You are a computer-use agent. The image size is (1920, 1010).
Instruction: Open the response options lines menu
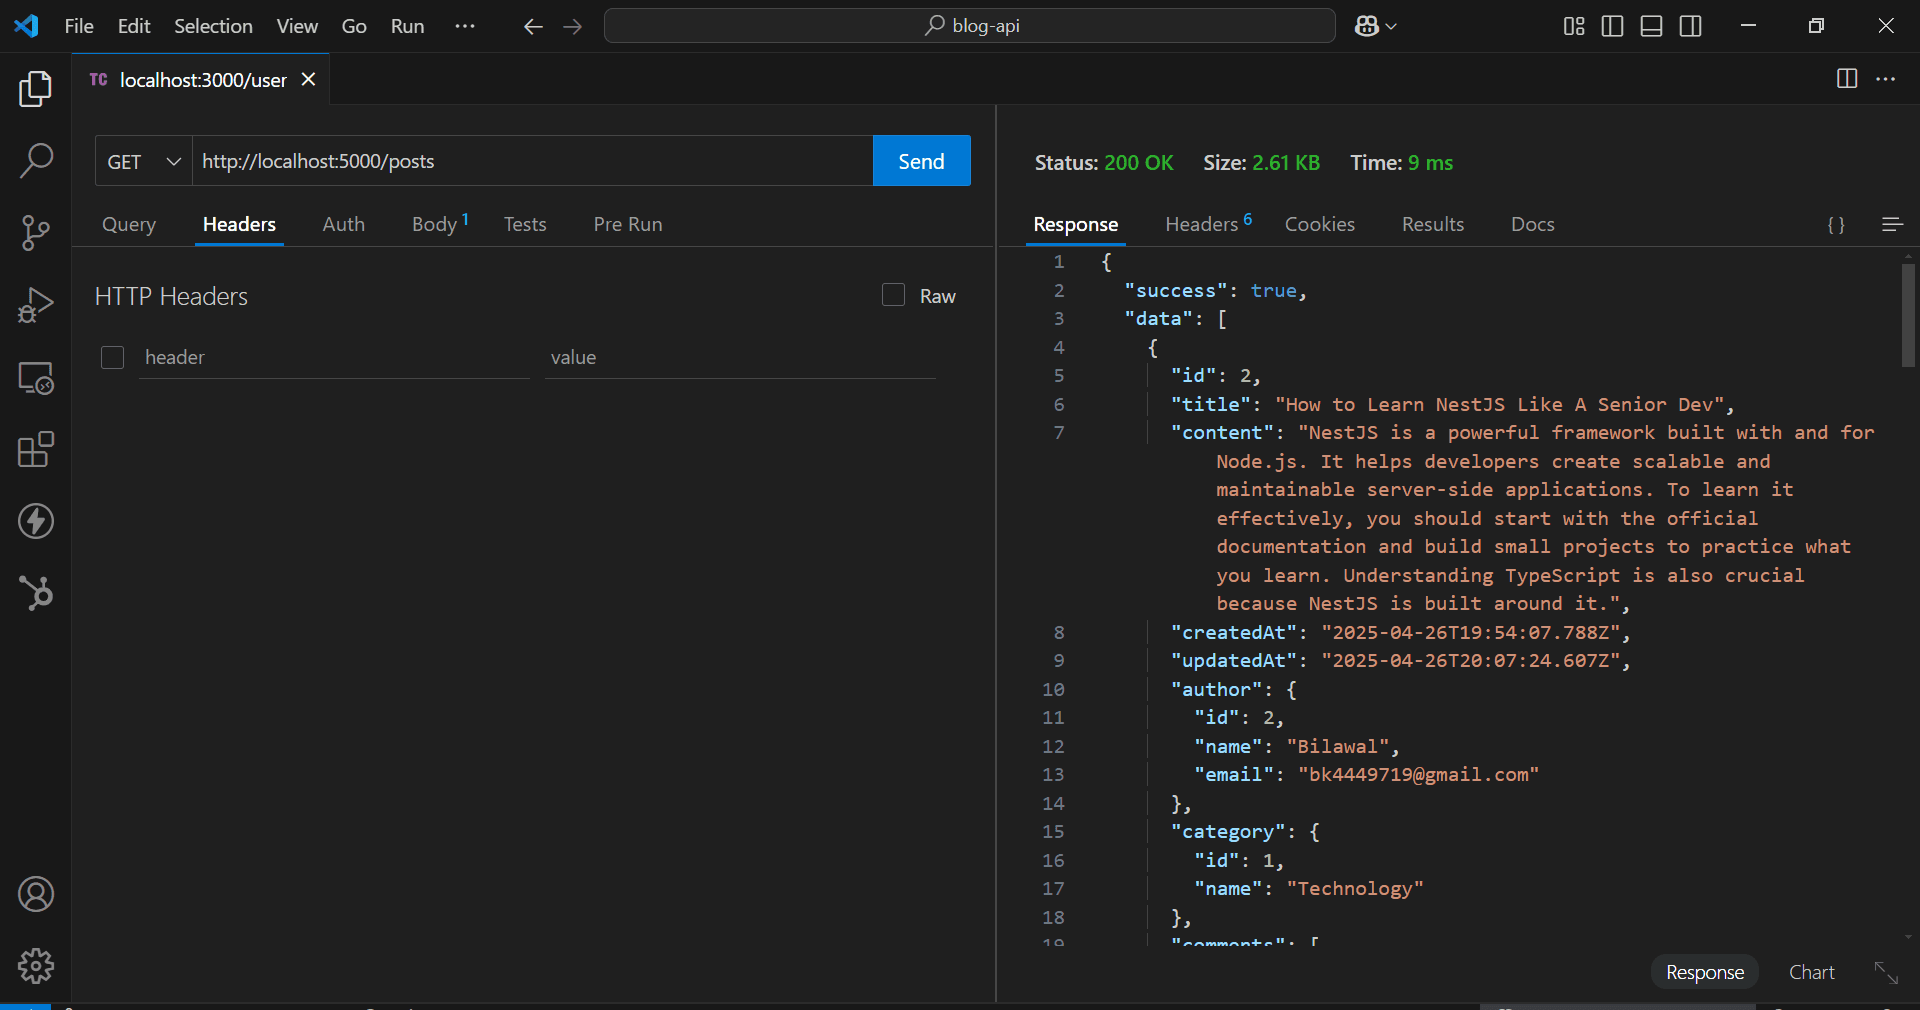point(1892,225)
